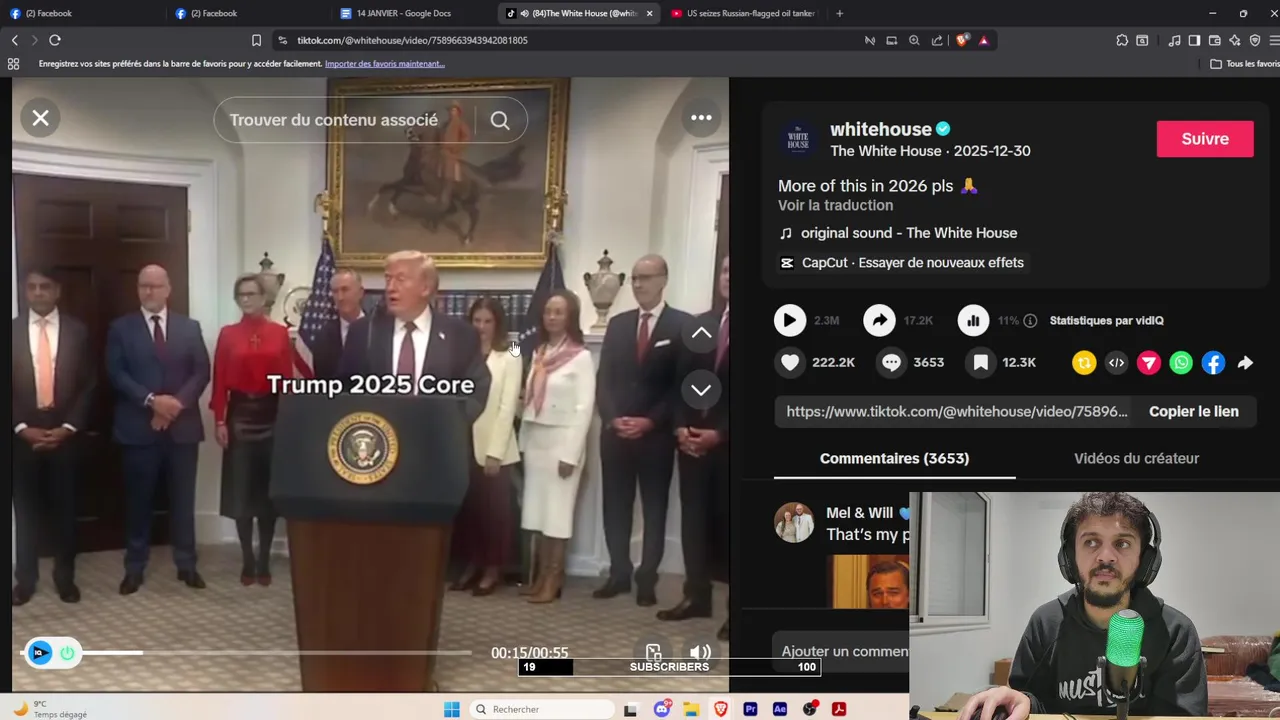1280x720 pixels.
Task: Open 'original sound - The White House' link
Action: click(x=909, y=233)
